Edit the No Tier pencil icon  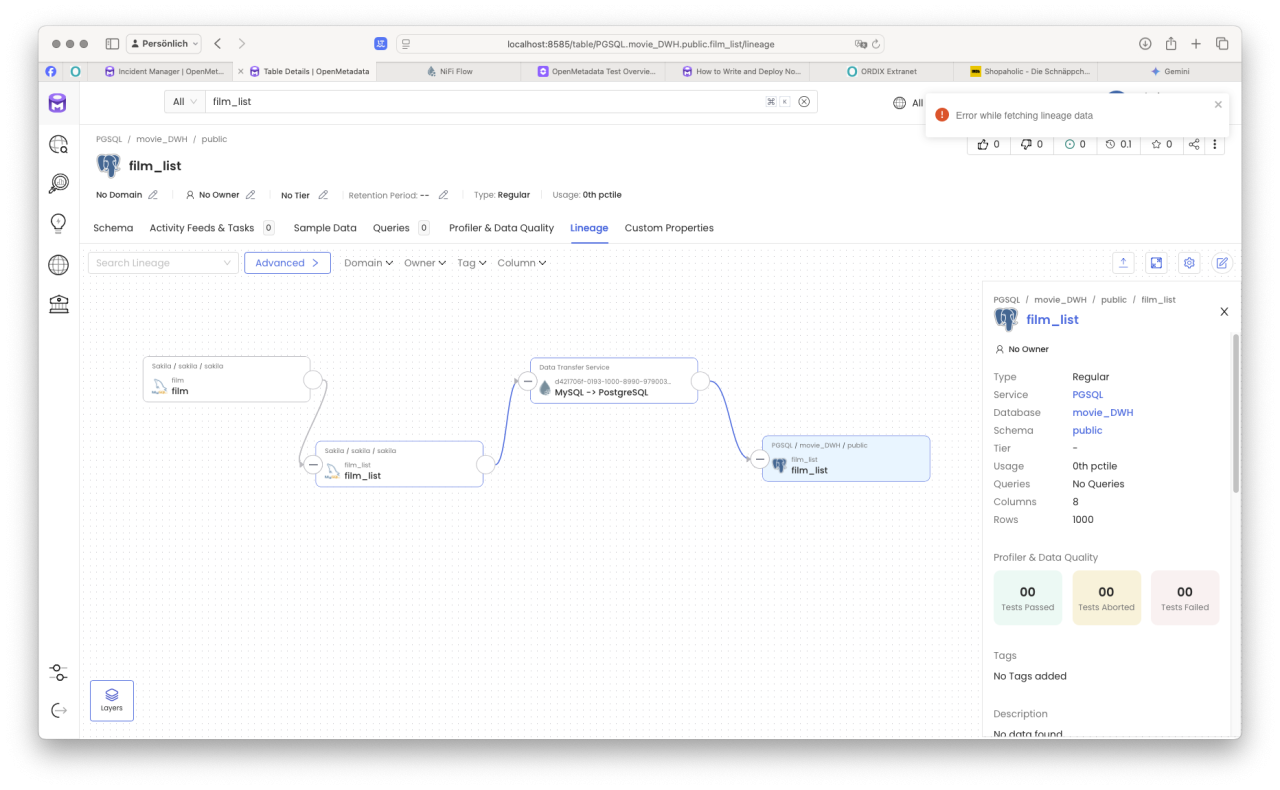click(321, 195)
